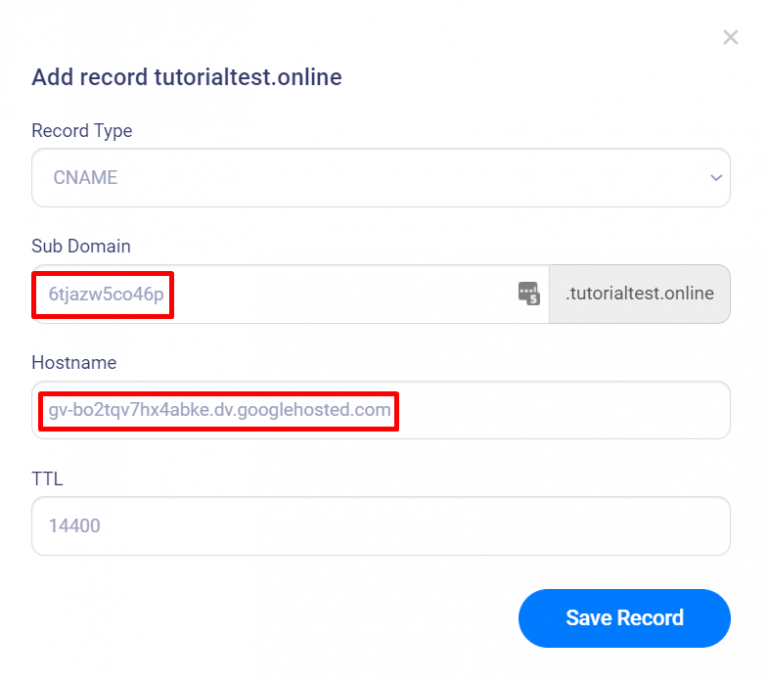This screenshot has height=682, width=768.
Task: Click the 14400 value text
Action: 74,526
